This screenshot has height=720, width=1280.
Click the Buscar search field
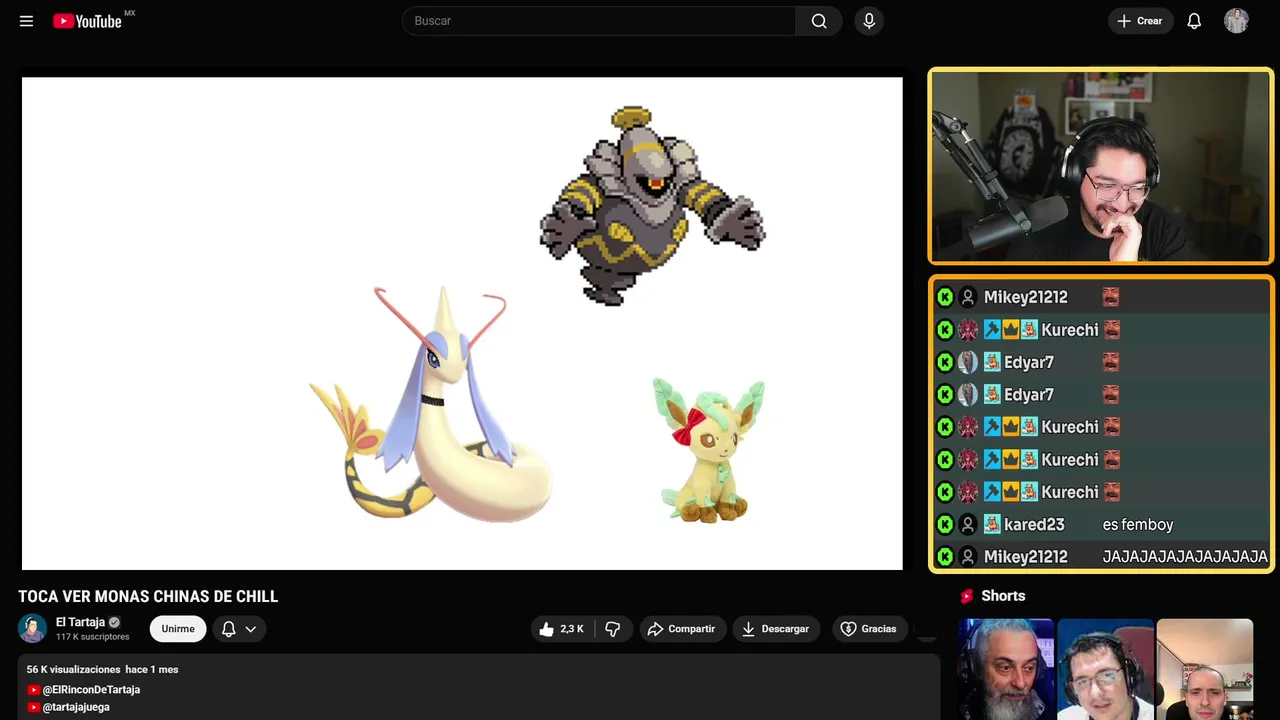pyautogui.click(x=600, y=21)
